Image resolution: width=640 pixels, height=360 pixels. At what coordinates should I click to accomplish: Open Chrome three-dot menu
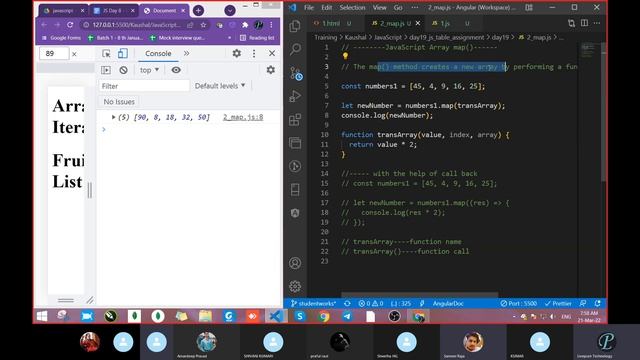click(x=271, y=25)
